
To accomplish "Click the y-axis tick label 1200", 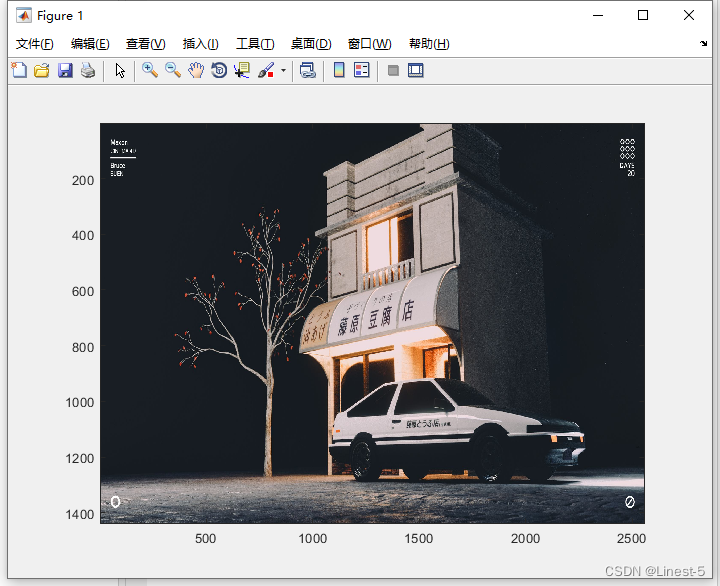I will coord(80,458).
